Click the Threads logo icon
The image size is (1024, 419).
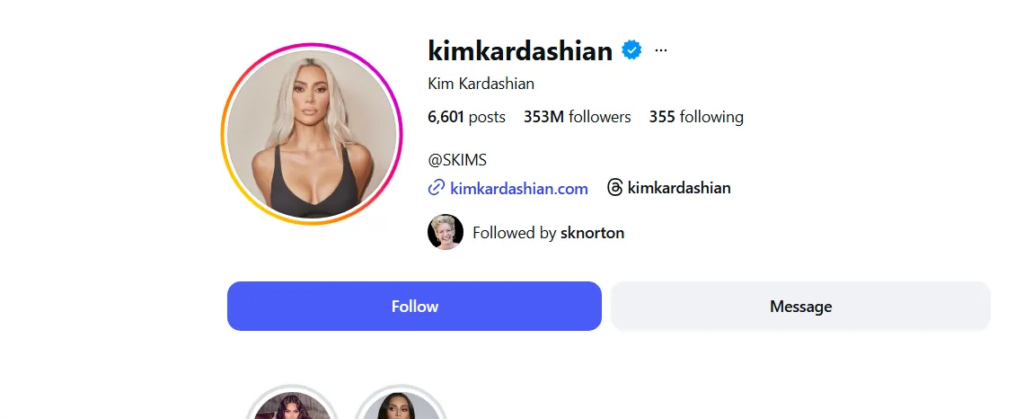tap(615, 188)
